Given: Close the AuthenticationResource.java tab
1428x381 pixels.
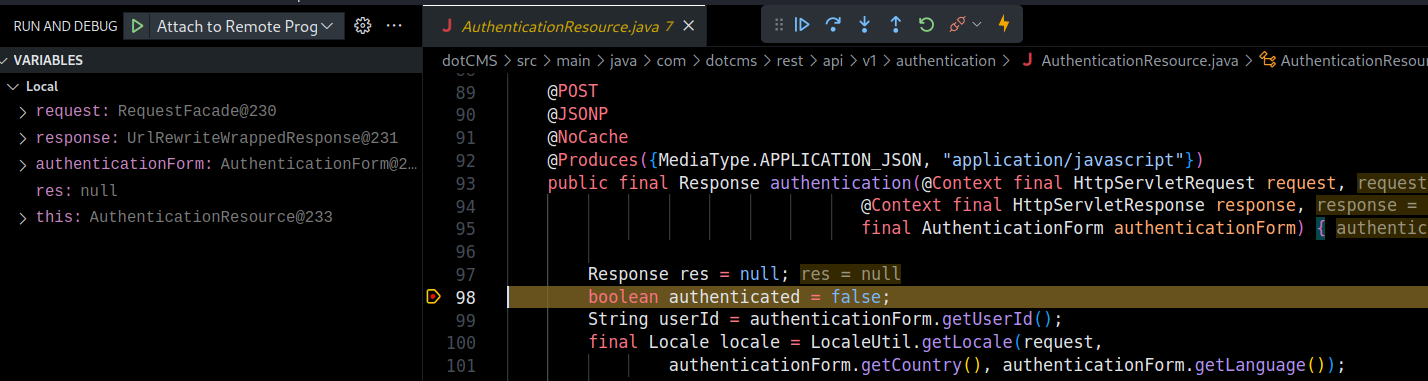Looking at the screenshot, I should 690,26.
